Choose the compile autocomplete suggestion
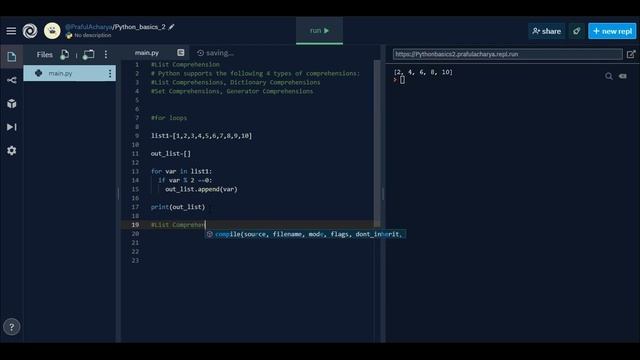This screenshot has width=640, height=360. click(x=305, y=234)
